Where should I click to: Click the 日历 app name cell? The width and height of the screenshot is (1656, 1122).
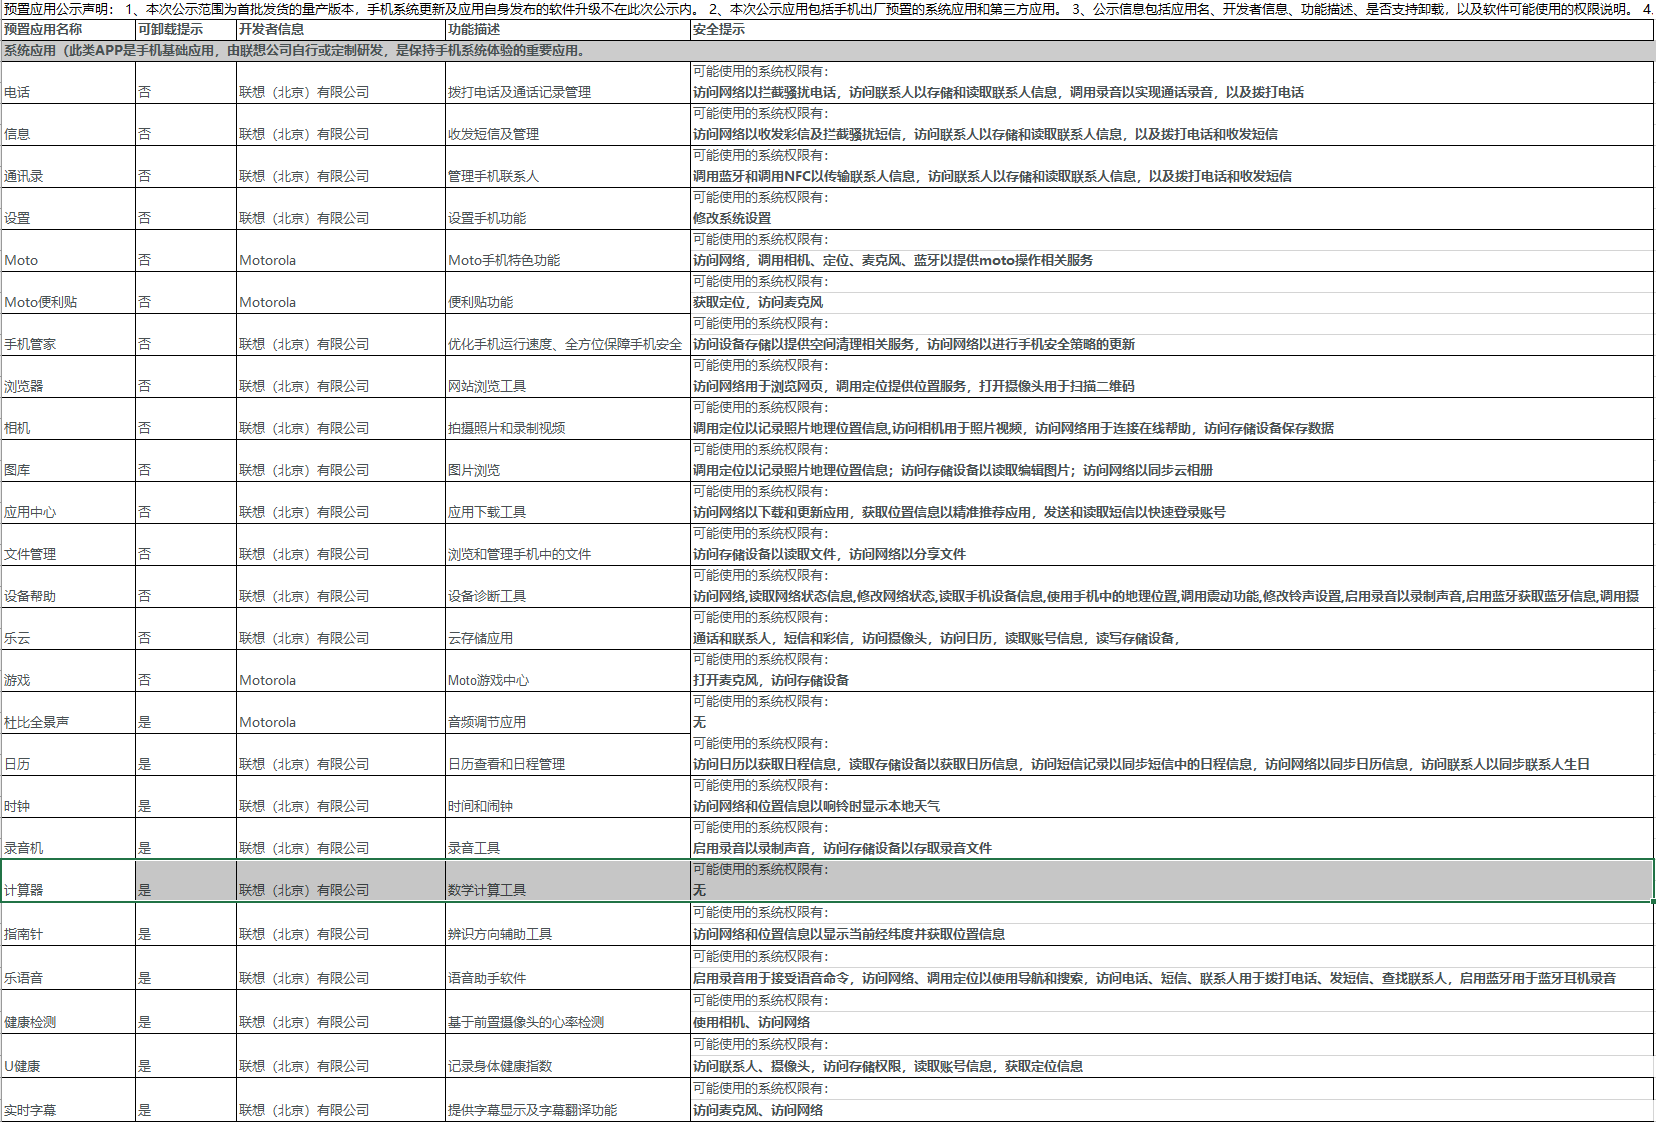tap(68, 755)
